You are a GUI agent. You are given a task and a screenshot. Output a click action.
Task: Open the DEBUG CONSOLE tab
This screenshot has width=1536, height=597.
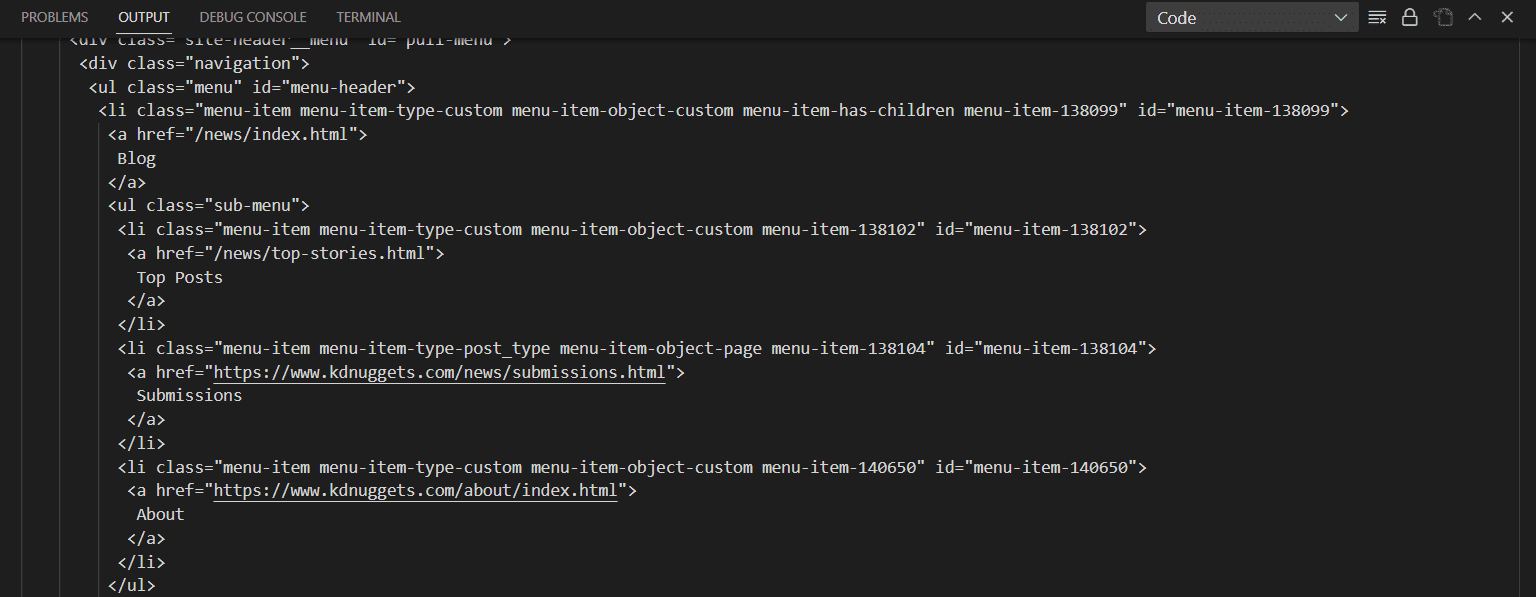click(x=253, y=17)
